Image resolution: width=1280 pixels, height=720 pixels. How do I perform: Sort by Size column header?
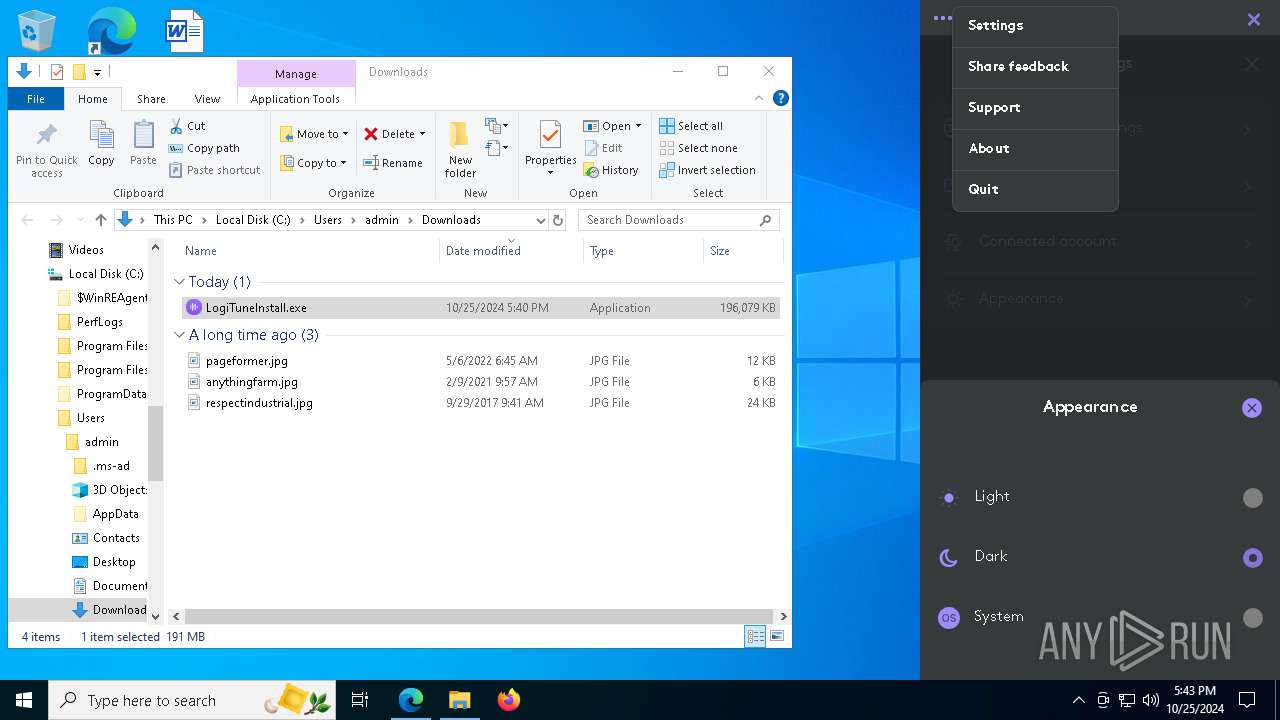743,251
